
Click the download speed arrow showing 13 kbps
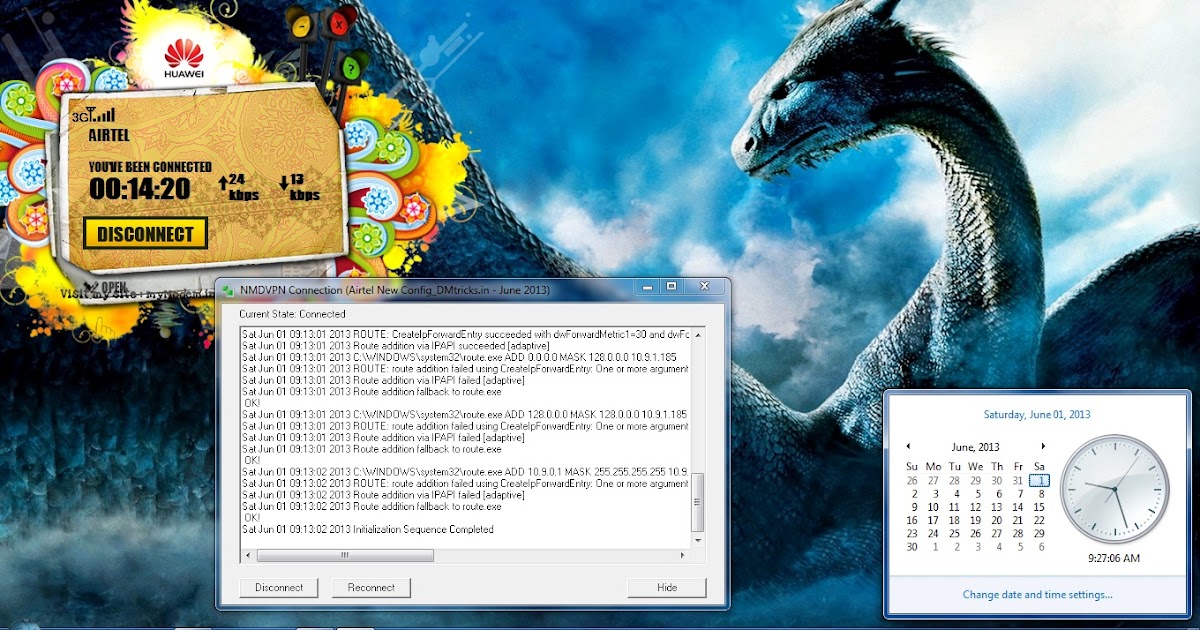[x=285, y=183]
